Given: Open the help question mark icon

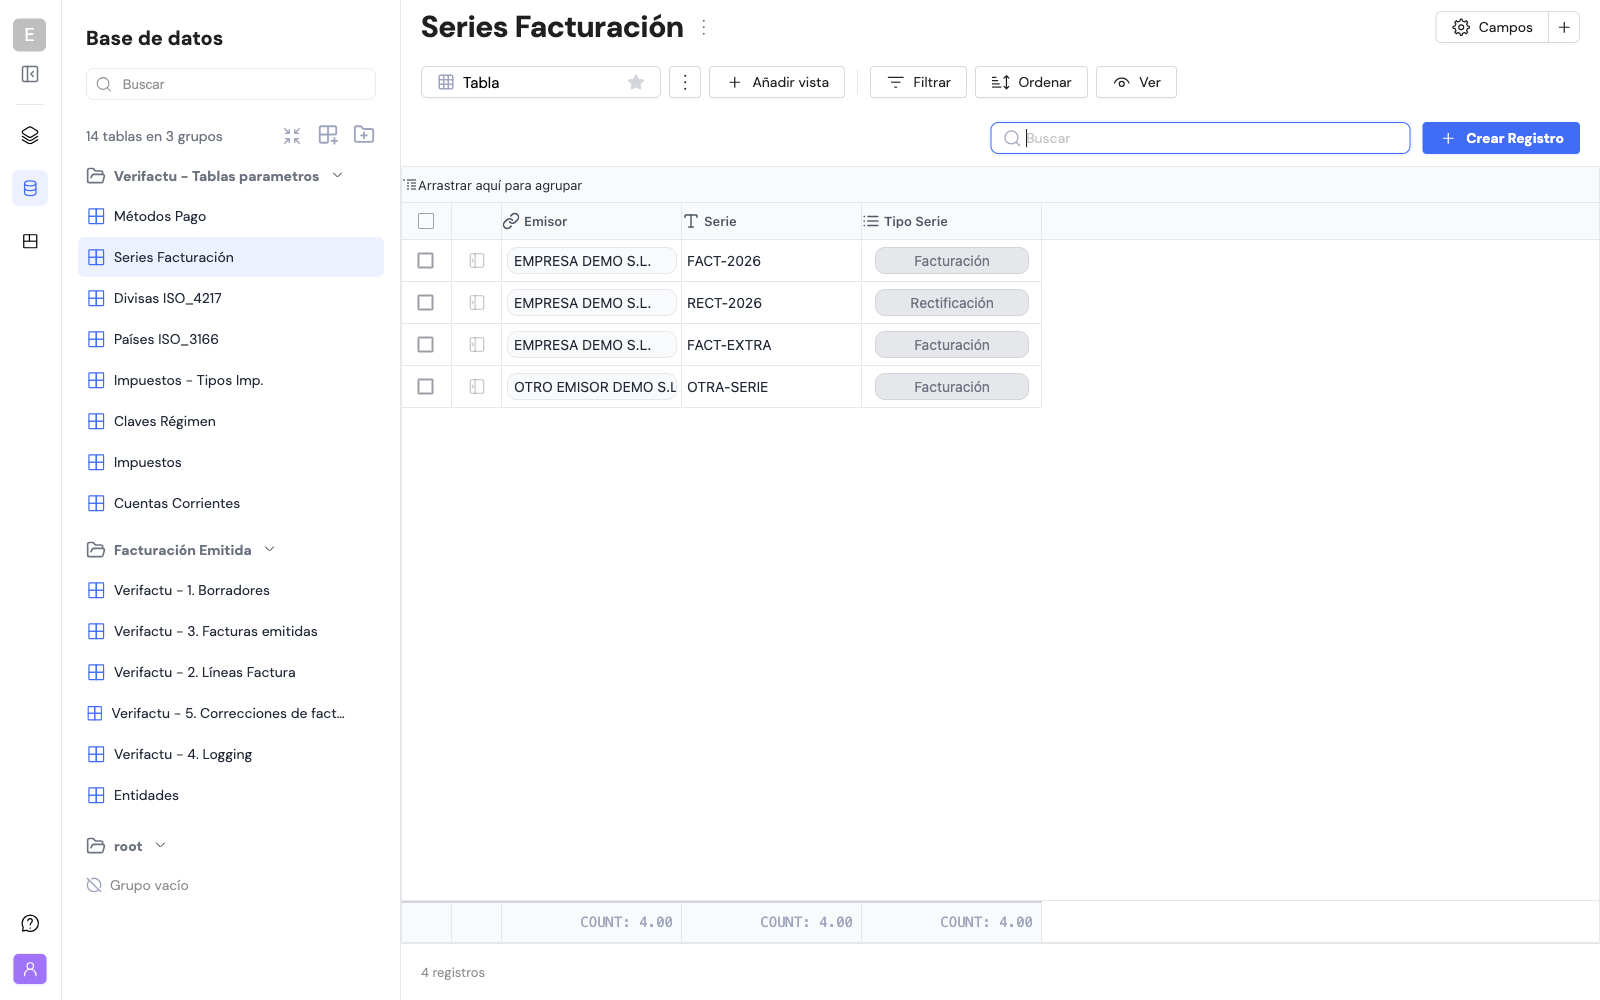Looking at the screenshot, I should [x=30, y=923].
